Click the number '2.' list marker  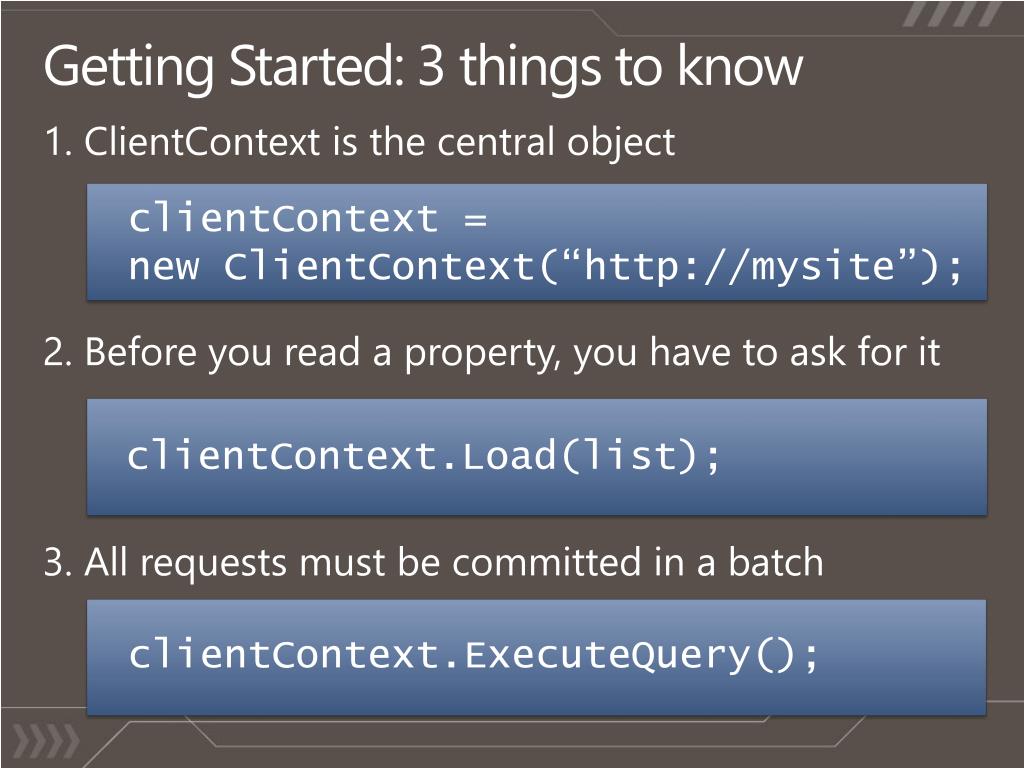pyautogui.click(x=57, y=353)
